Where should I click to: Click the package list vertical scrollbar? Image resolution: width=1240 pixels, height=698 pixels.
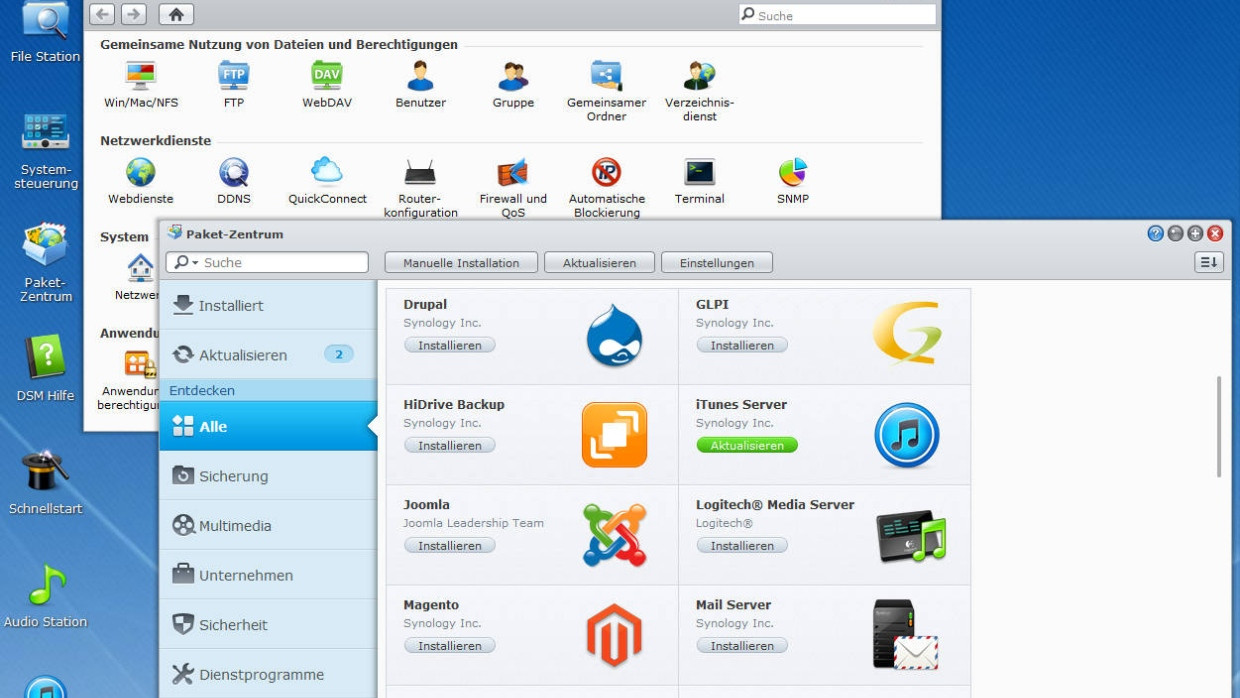tap(1218, 427)
